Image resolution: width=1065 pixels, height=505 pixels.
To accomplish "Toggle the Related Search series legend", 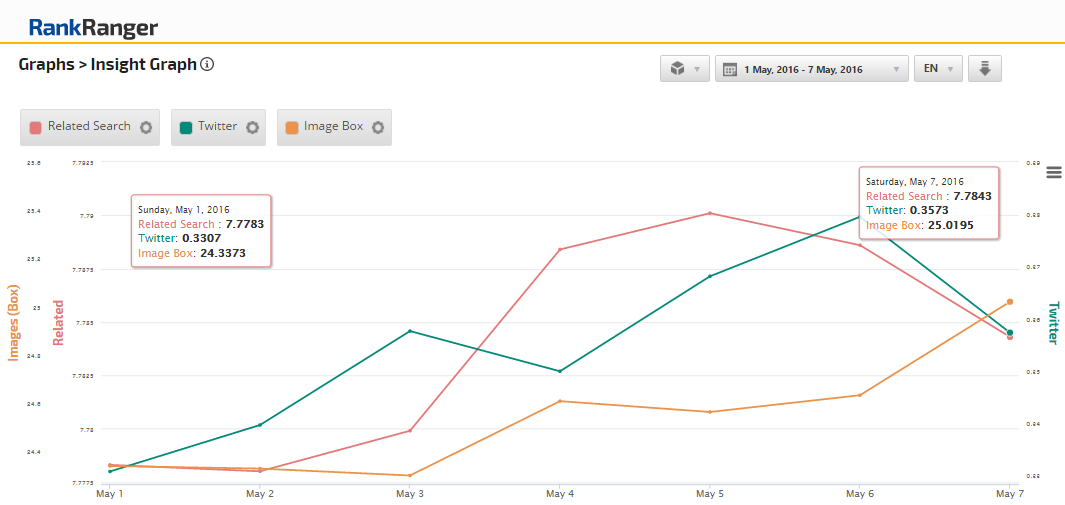I will point(89,127).
